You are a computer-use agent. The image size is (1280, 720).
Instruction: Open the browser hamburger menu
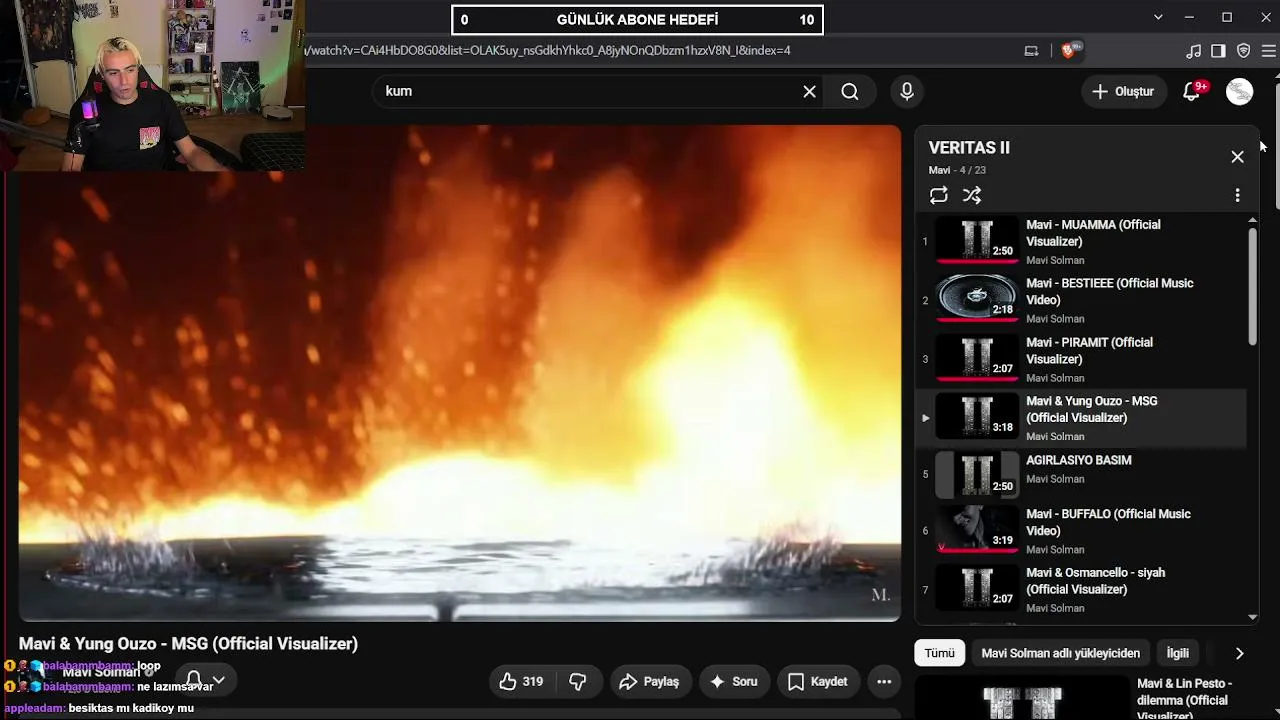pyautogui.click(x=1269, y=51)
